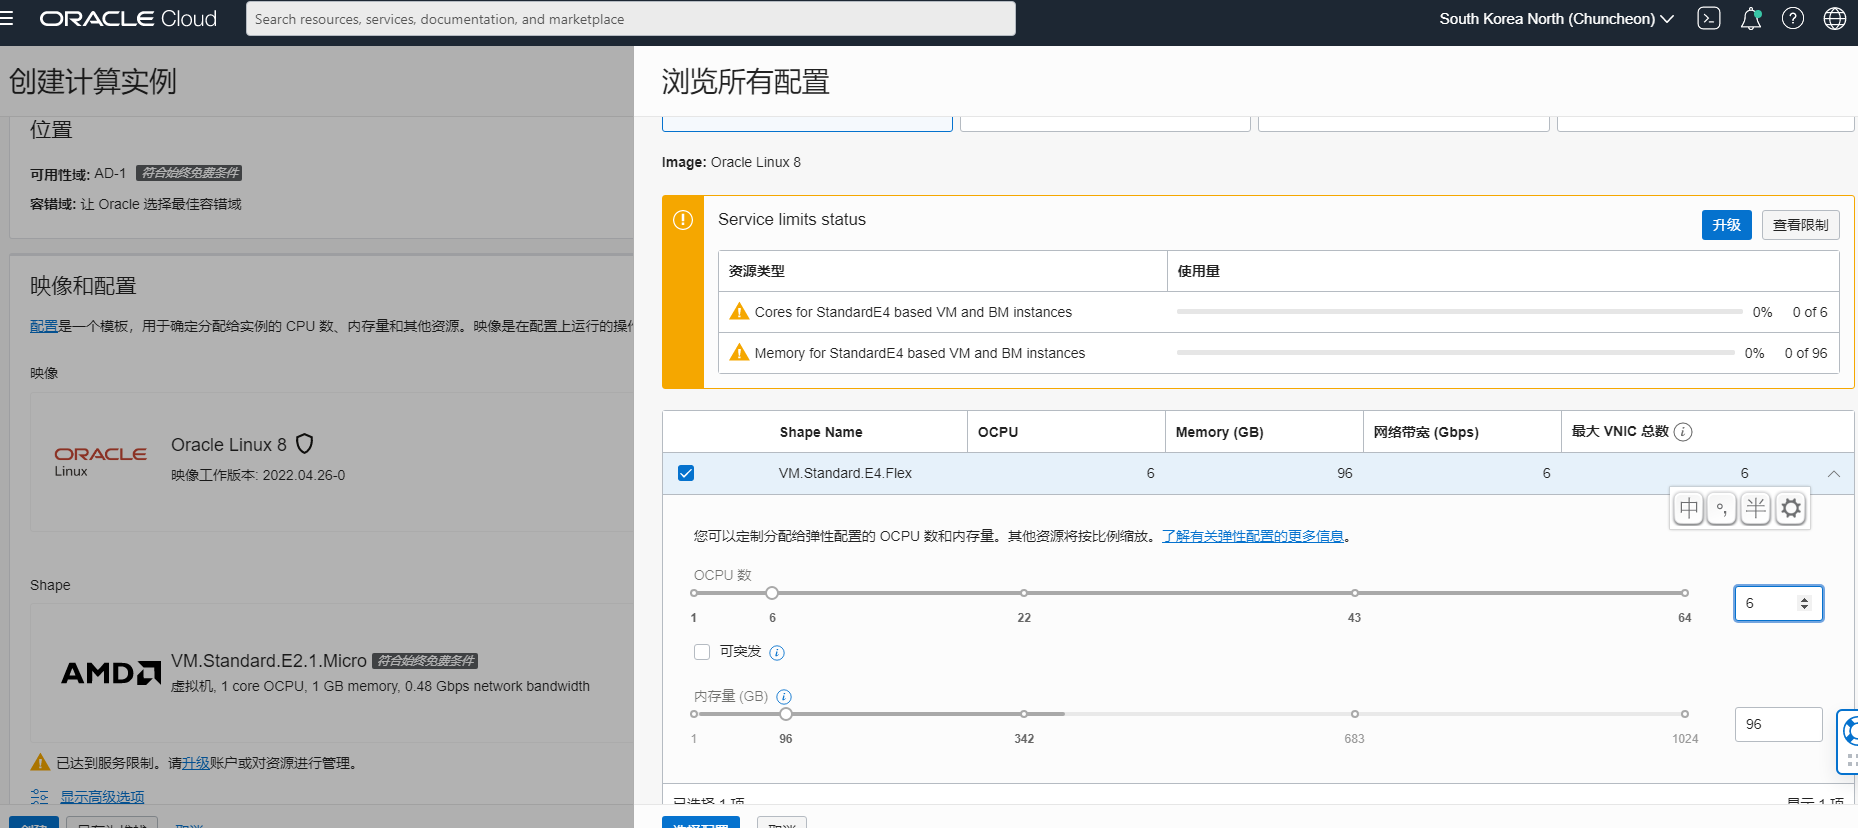1858x828 pixels.
Task: Adjust OCPU count with spinner arrows
Action: [x=1804, y=603]
